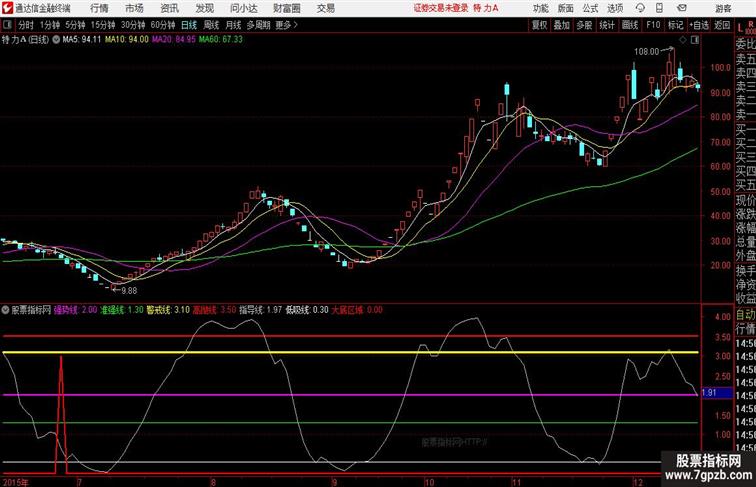Viewport: 756px width, 487px height.
Task: Click the 自动 label in right panel
Action: coord(745,315)
